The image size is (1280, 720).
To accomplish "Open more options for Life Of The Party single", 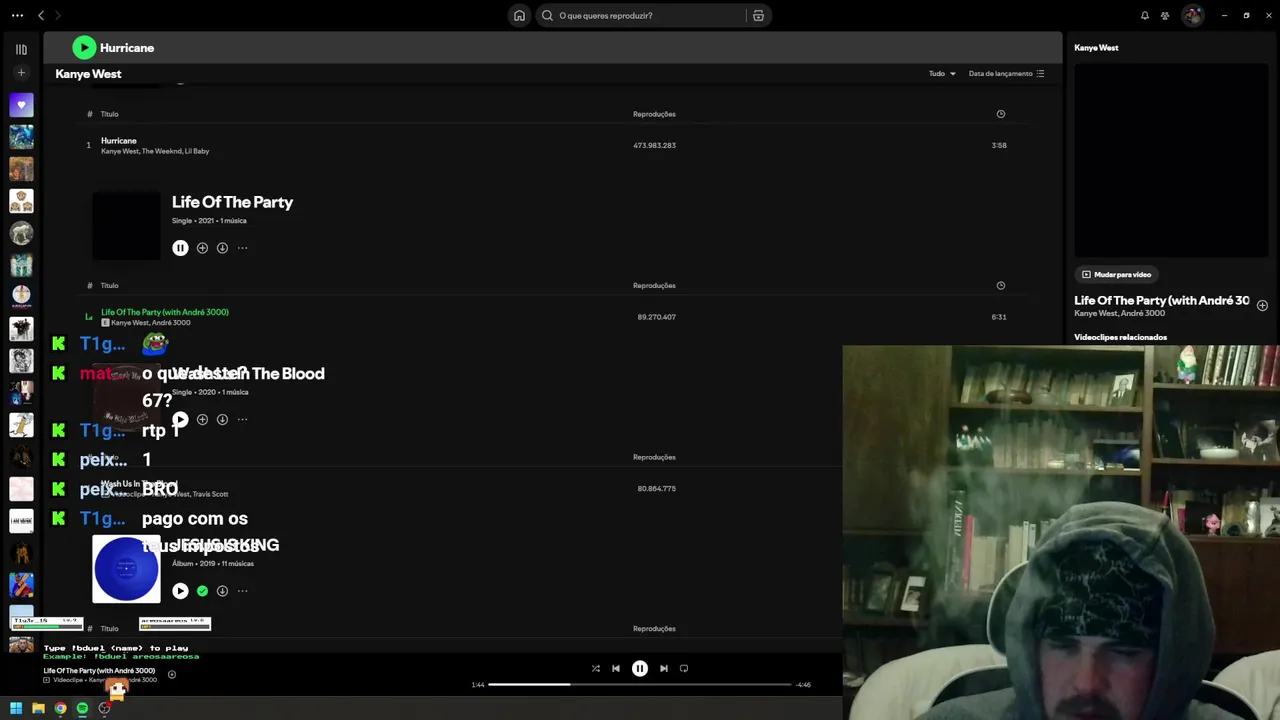I will tap(242, 248).
